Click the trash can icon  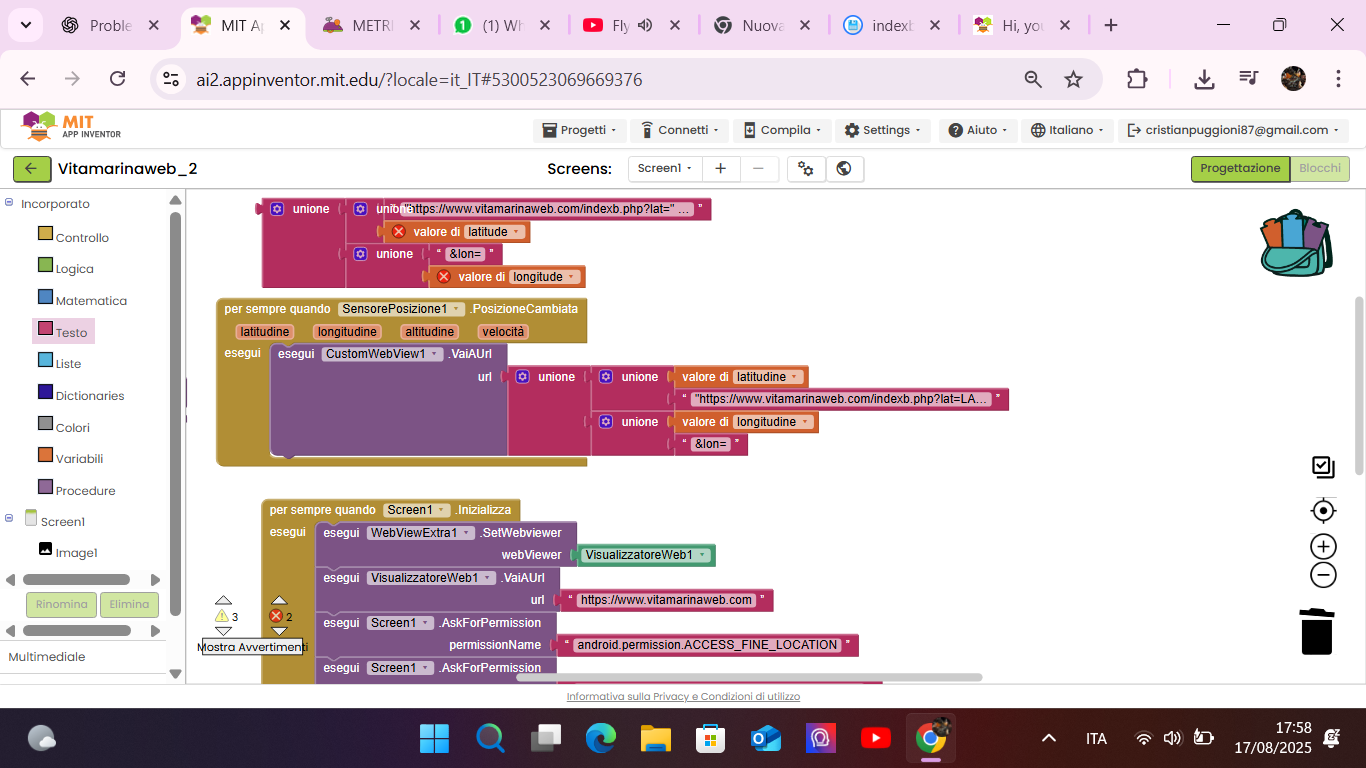tap(1317, 631)
